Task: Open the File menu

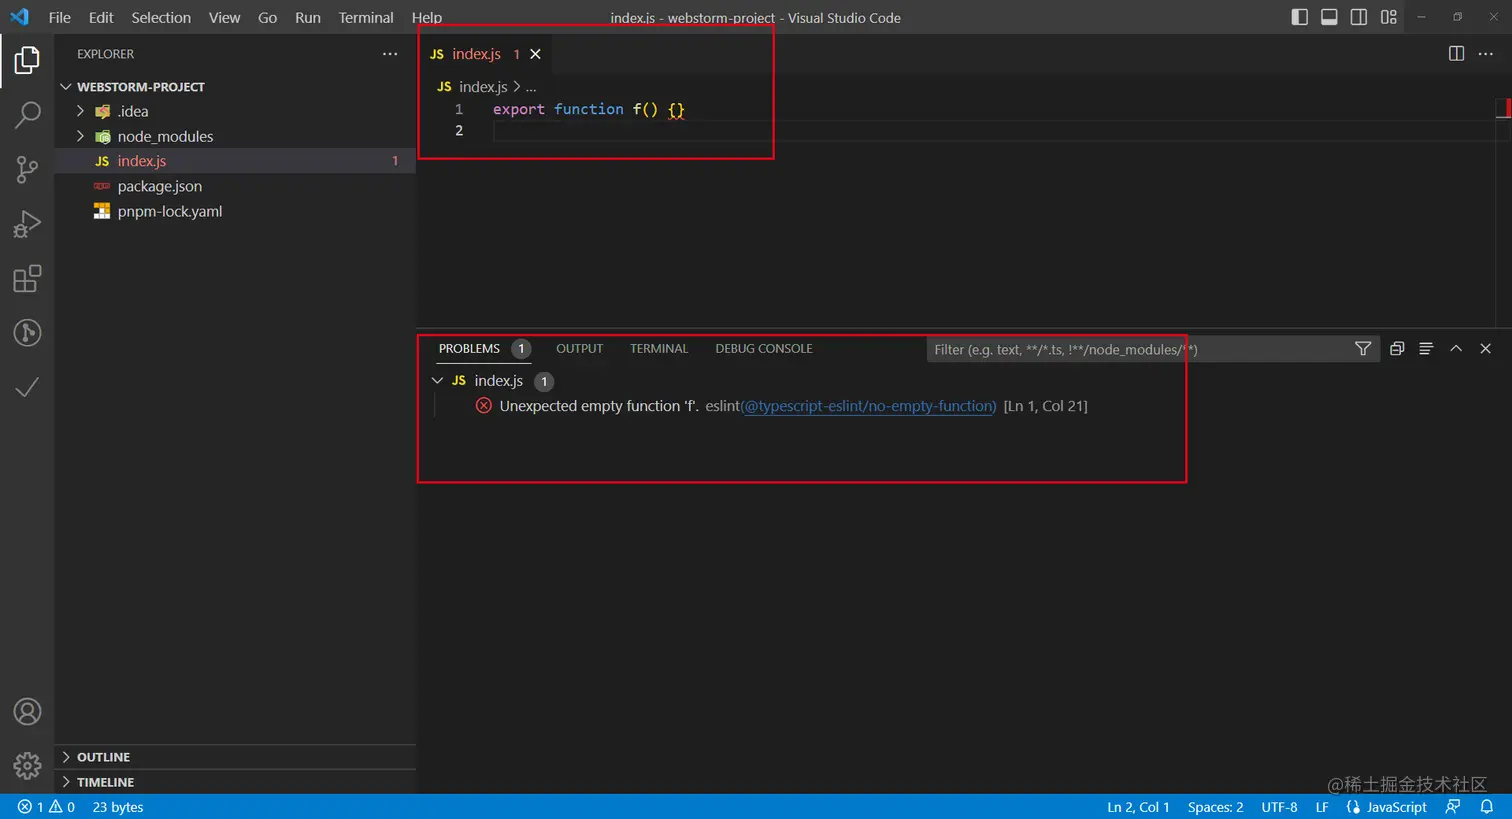Action: pos(60,17)
